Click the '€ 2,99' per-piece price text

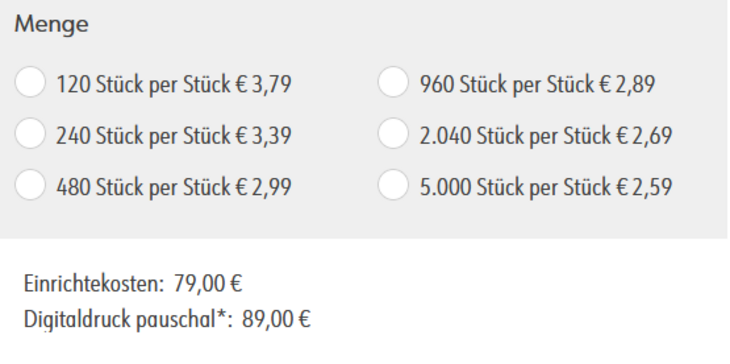click(264, 188)
